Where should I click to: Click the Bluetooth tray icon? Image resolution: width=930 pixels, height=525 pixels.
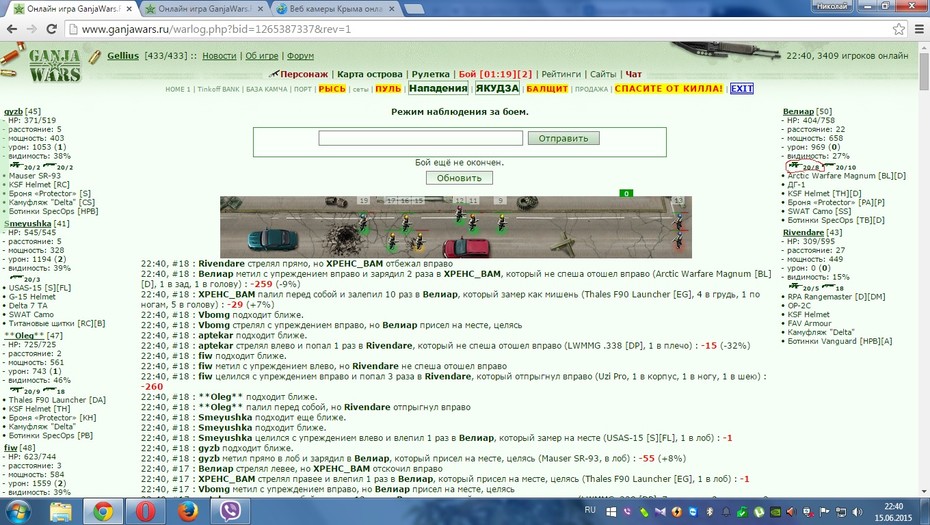(709, 511)
